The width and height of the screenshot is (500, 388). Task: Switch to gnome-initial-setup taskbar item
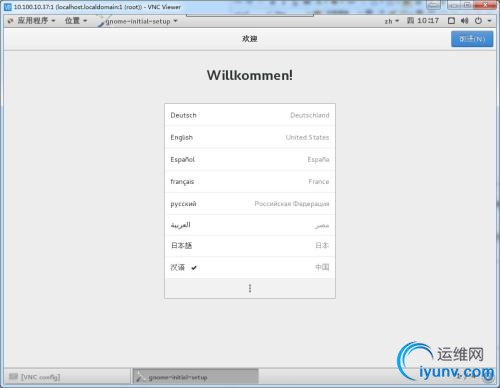point(195,377)
